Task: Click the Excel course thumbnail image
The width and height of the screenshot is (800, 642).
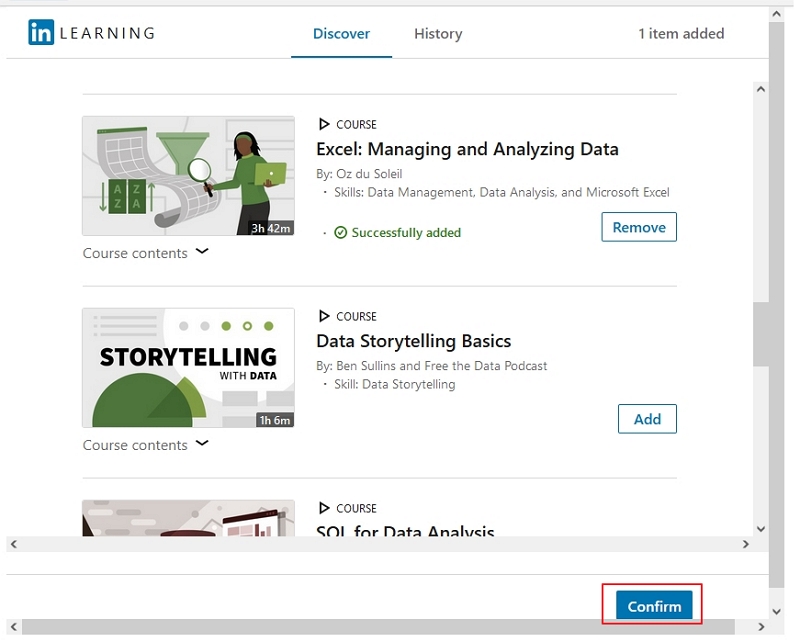Action: click(188, 176)
